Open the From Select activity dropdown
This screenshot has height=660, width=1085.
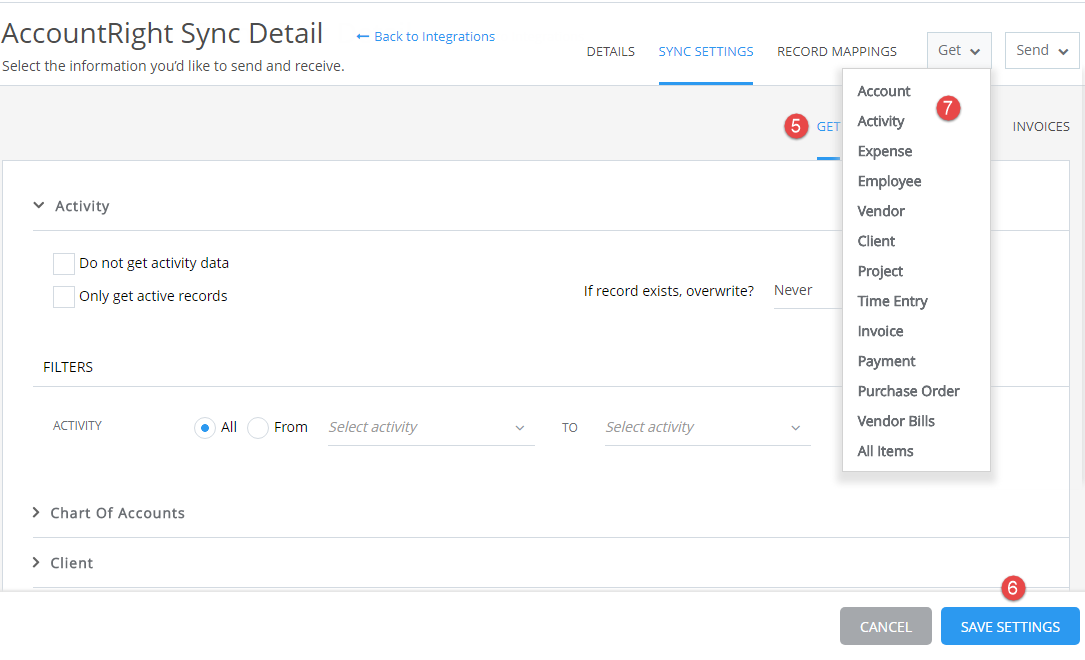click(431, 428)
